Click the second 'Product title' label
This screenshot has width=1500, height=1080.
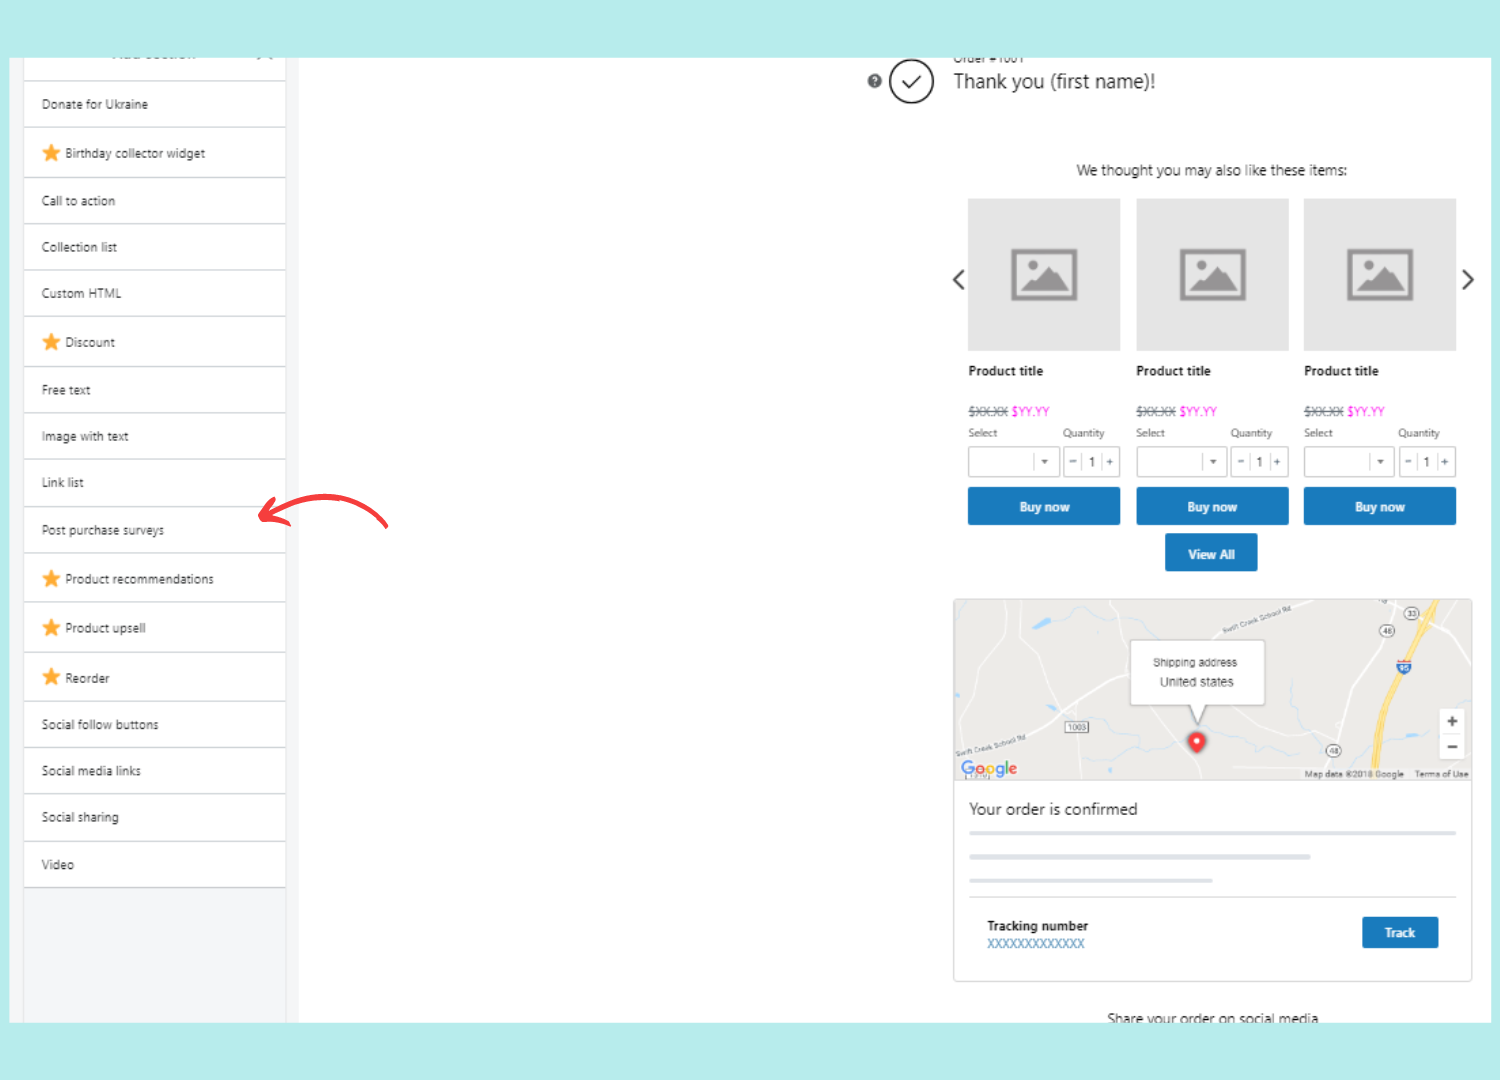pyautogui.click(x=1174, y=371)
